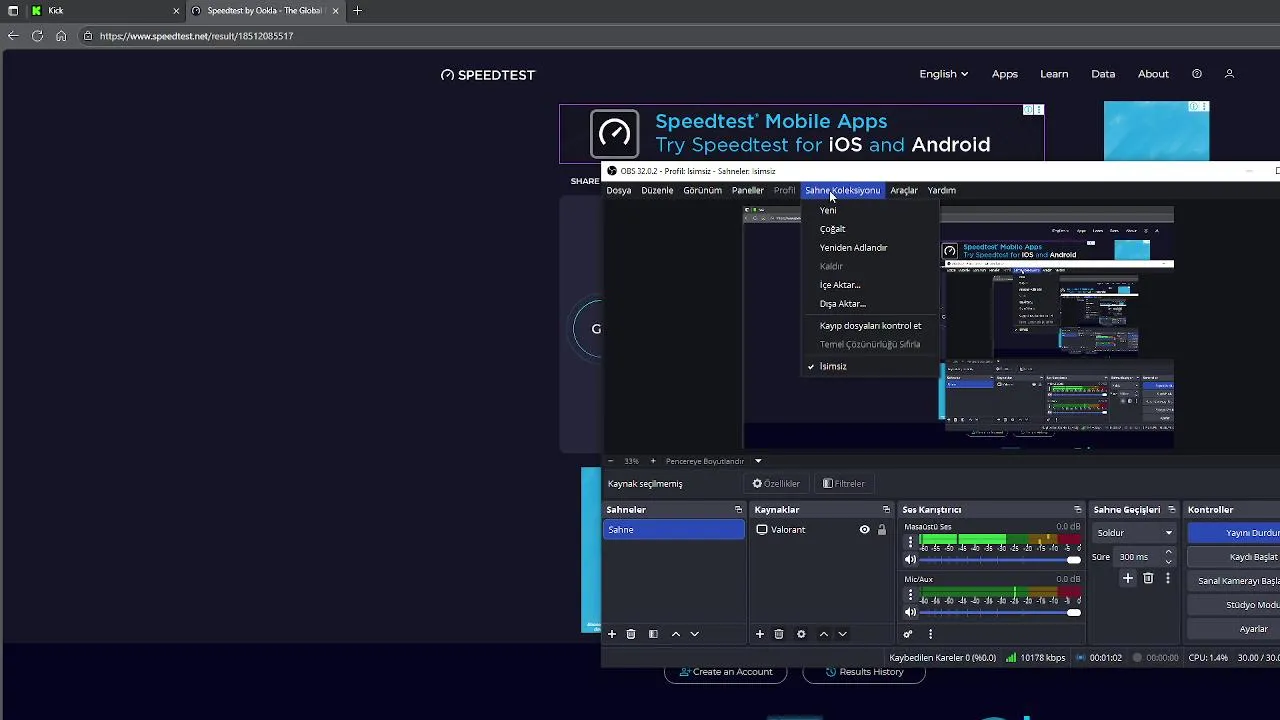Image resolution: width=1280 pixels, height=720 pixels.
Task: Mute Mic/Aux speaker icon
Action: (910, 612)
